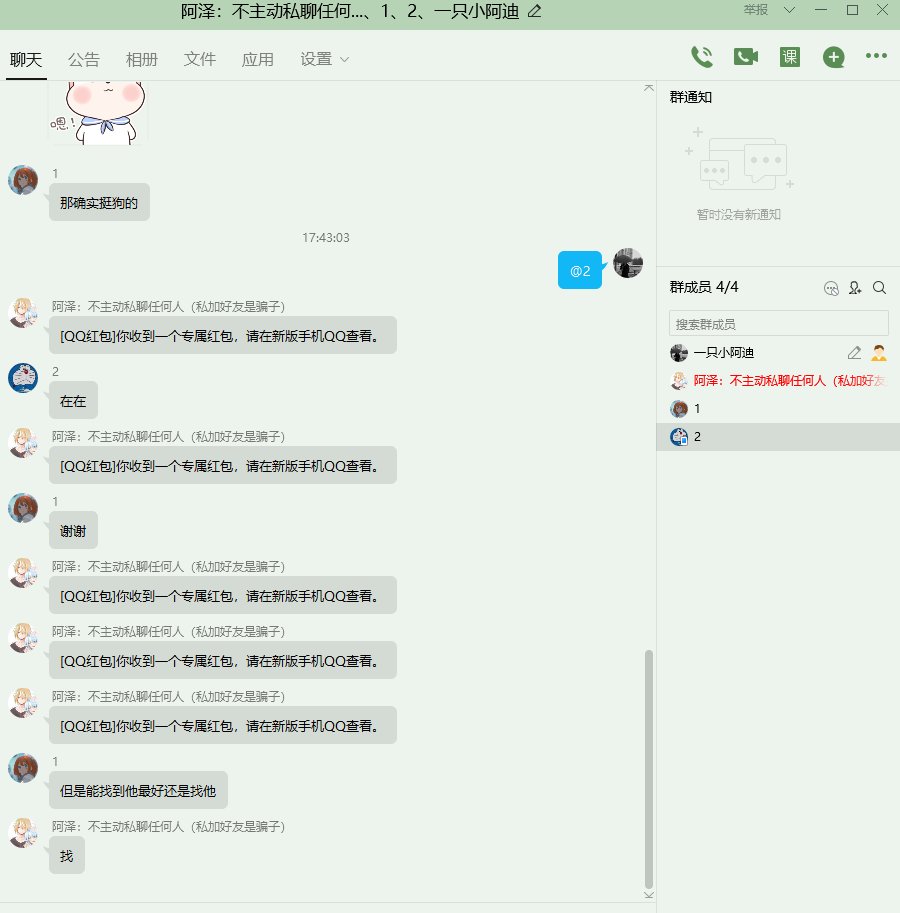
Task: Start a group video call
Action: point(746,57)
